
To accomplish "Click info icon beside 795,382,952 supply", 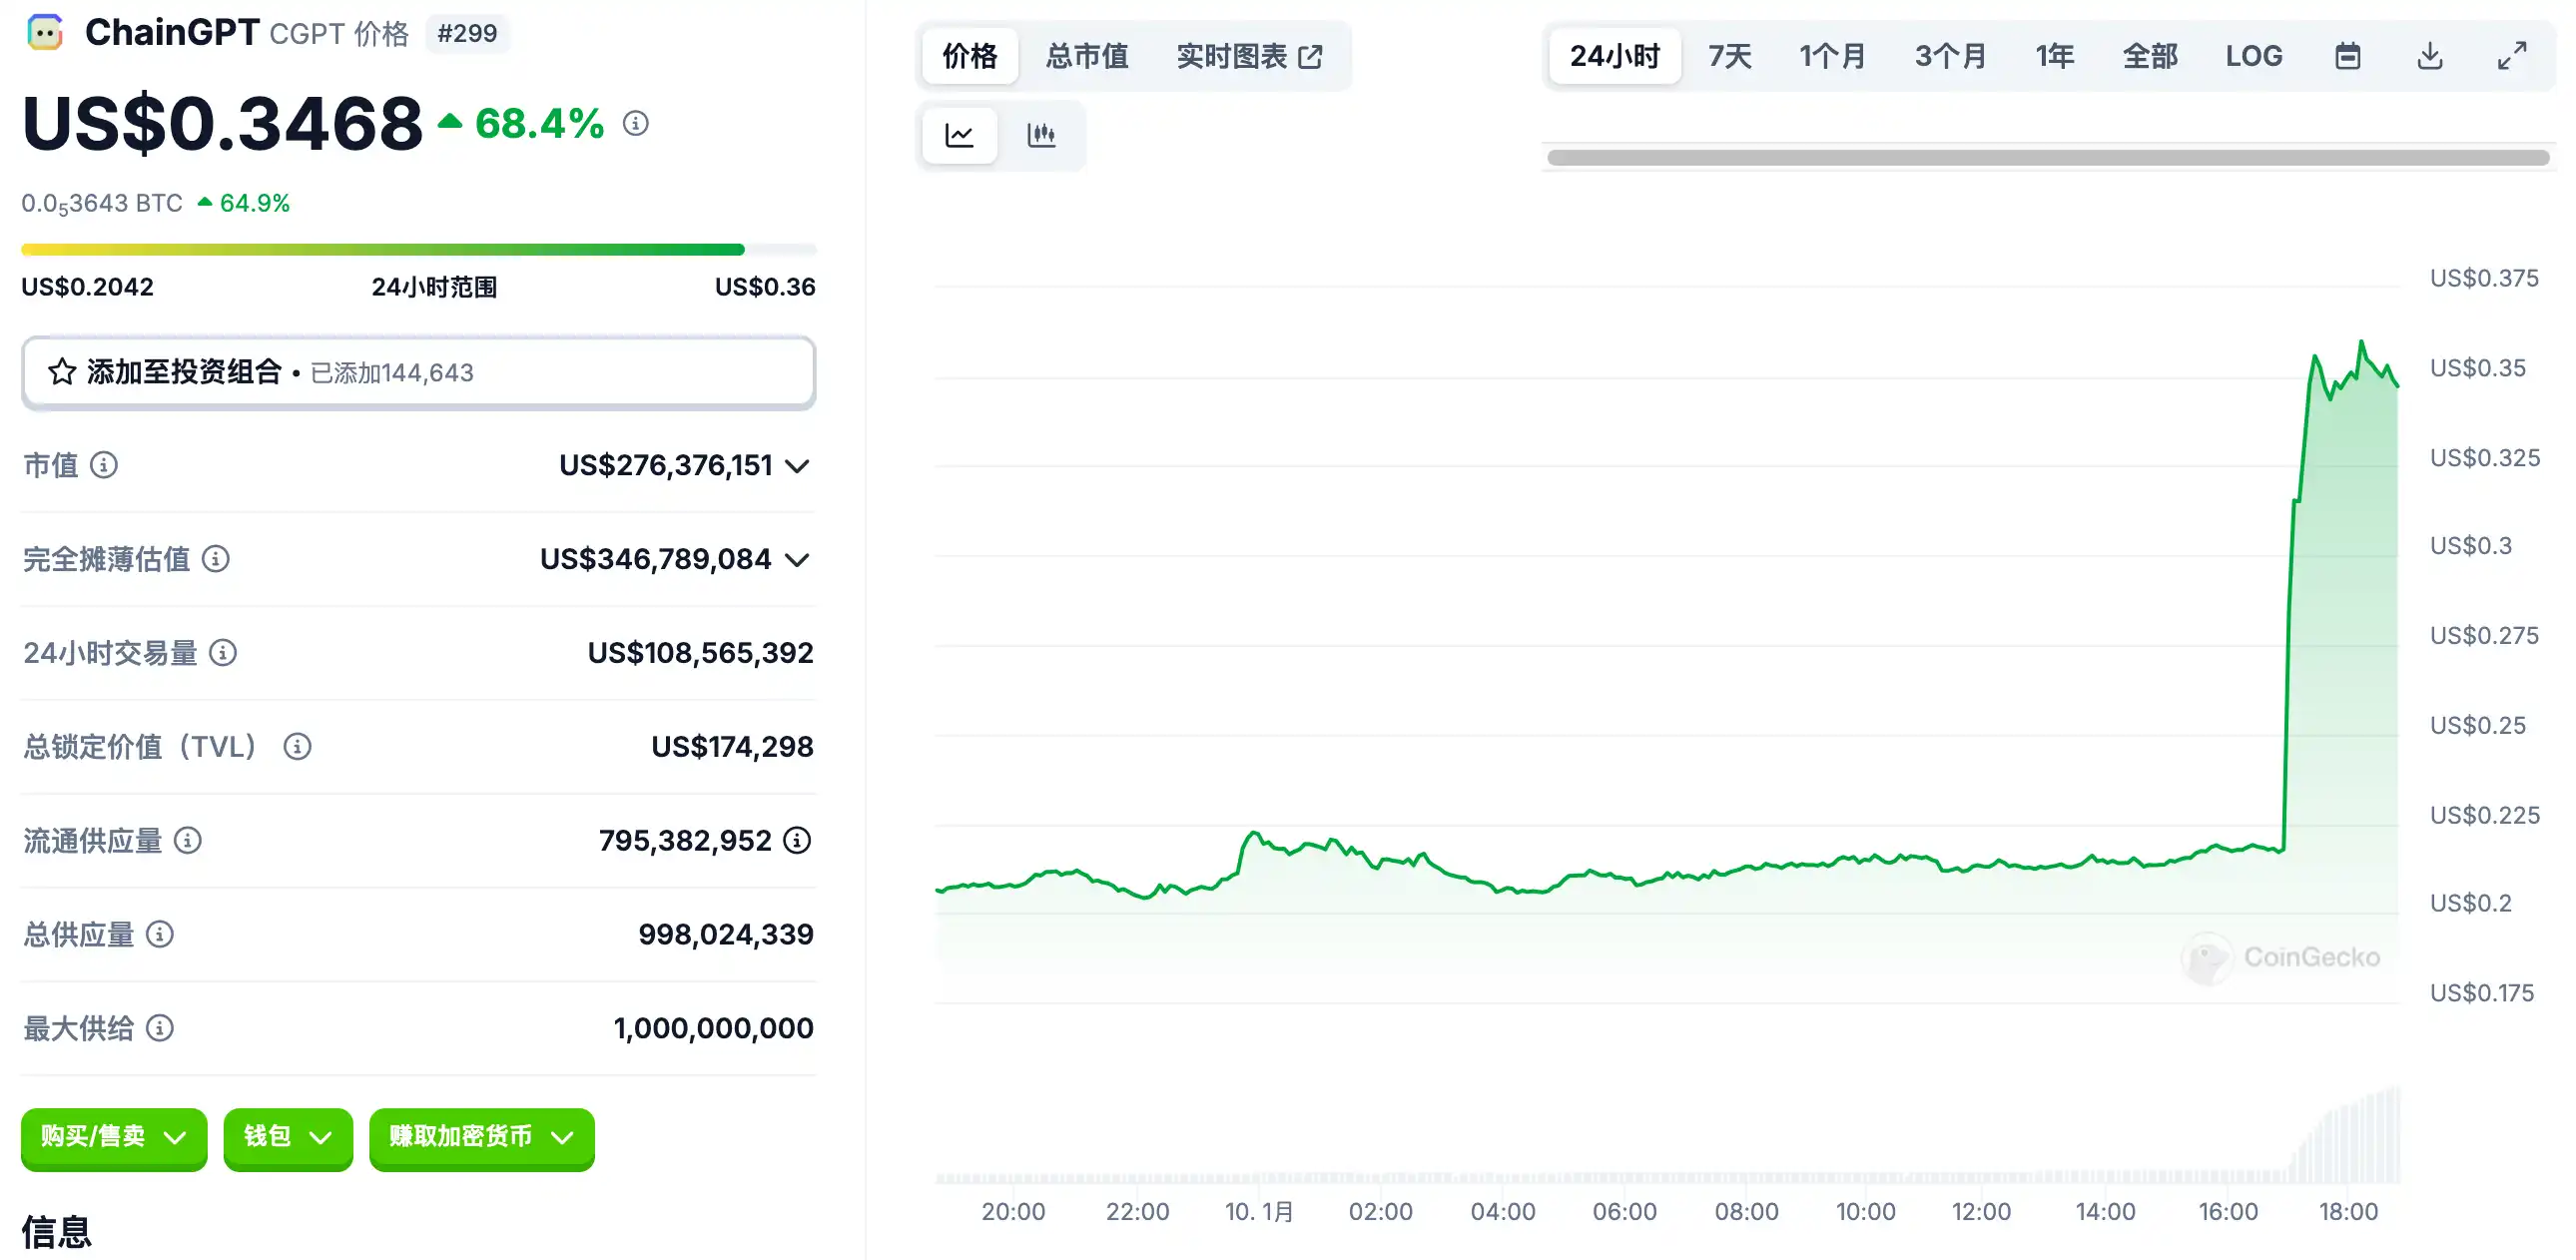I will pyautogui.click(x=797, y=840).
